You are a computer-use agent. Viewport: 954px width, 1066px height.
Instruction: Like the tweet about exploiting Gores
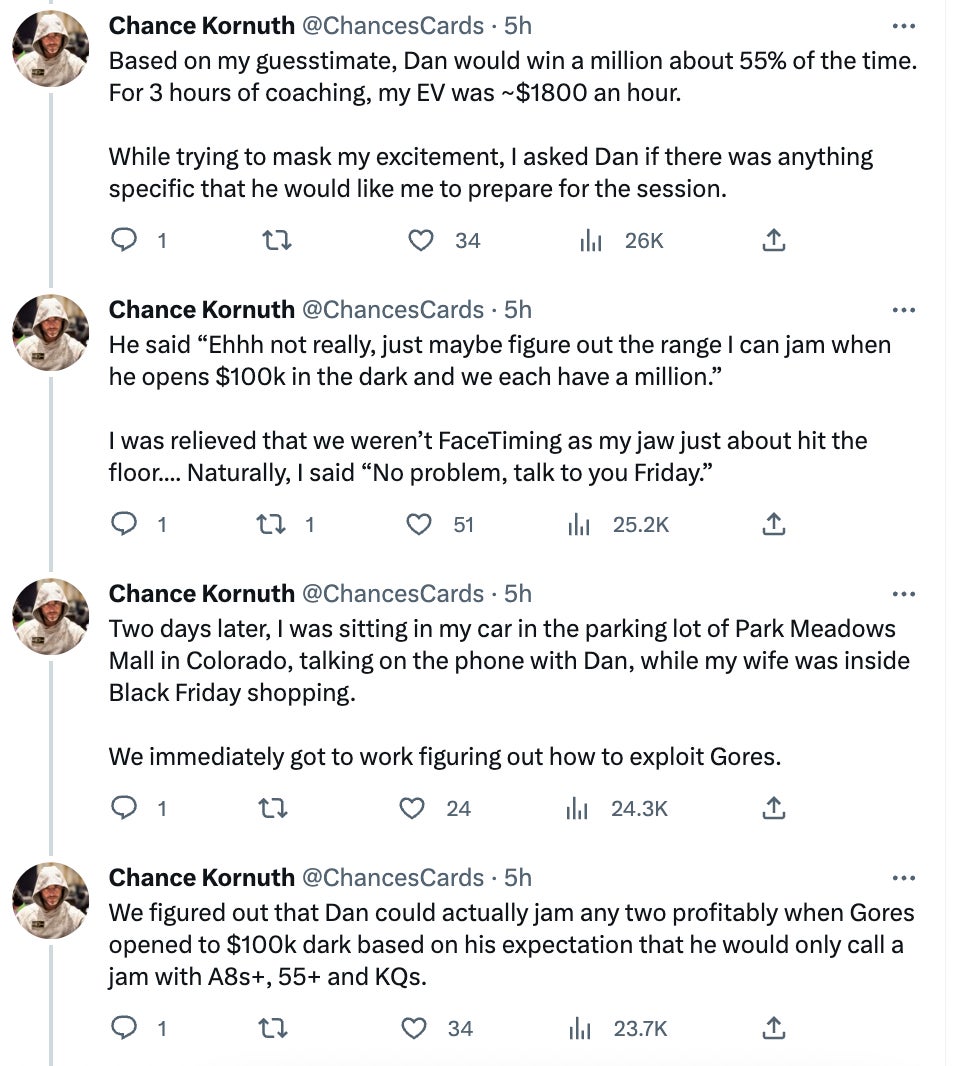click(x=413, y=808)
